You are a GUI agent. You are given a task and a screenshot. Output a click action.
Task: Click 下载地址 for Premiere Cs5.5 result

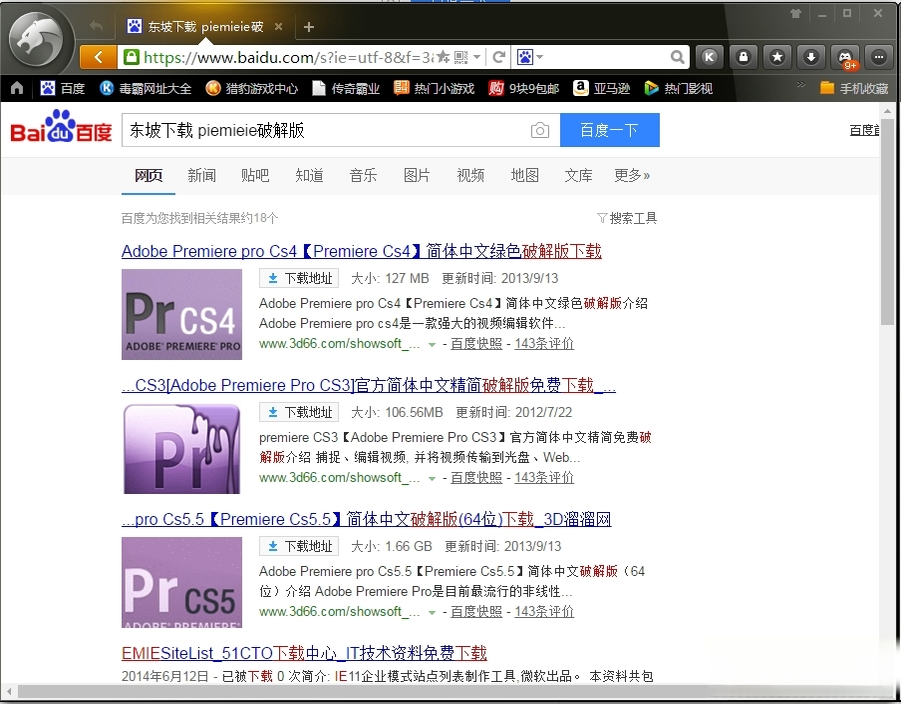pyautogui.click(x=299, y=546)
